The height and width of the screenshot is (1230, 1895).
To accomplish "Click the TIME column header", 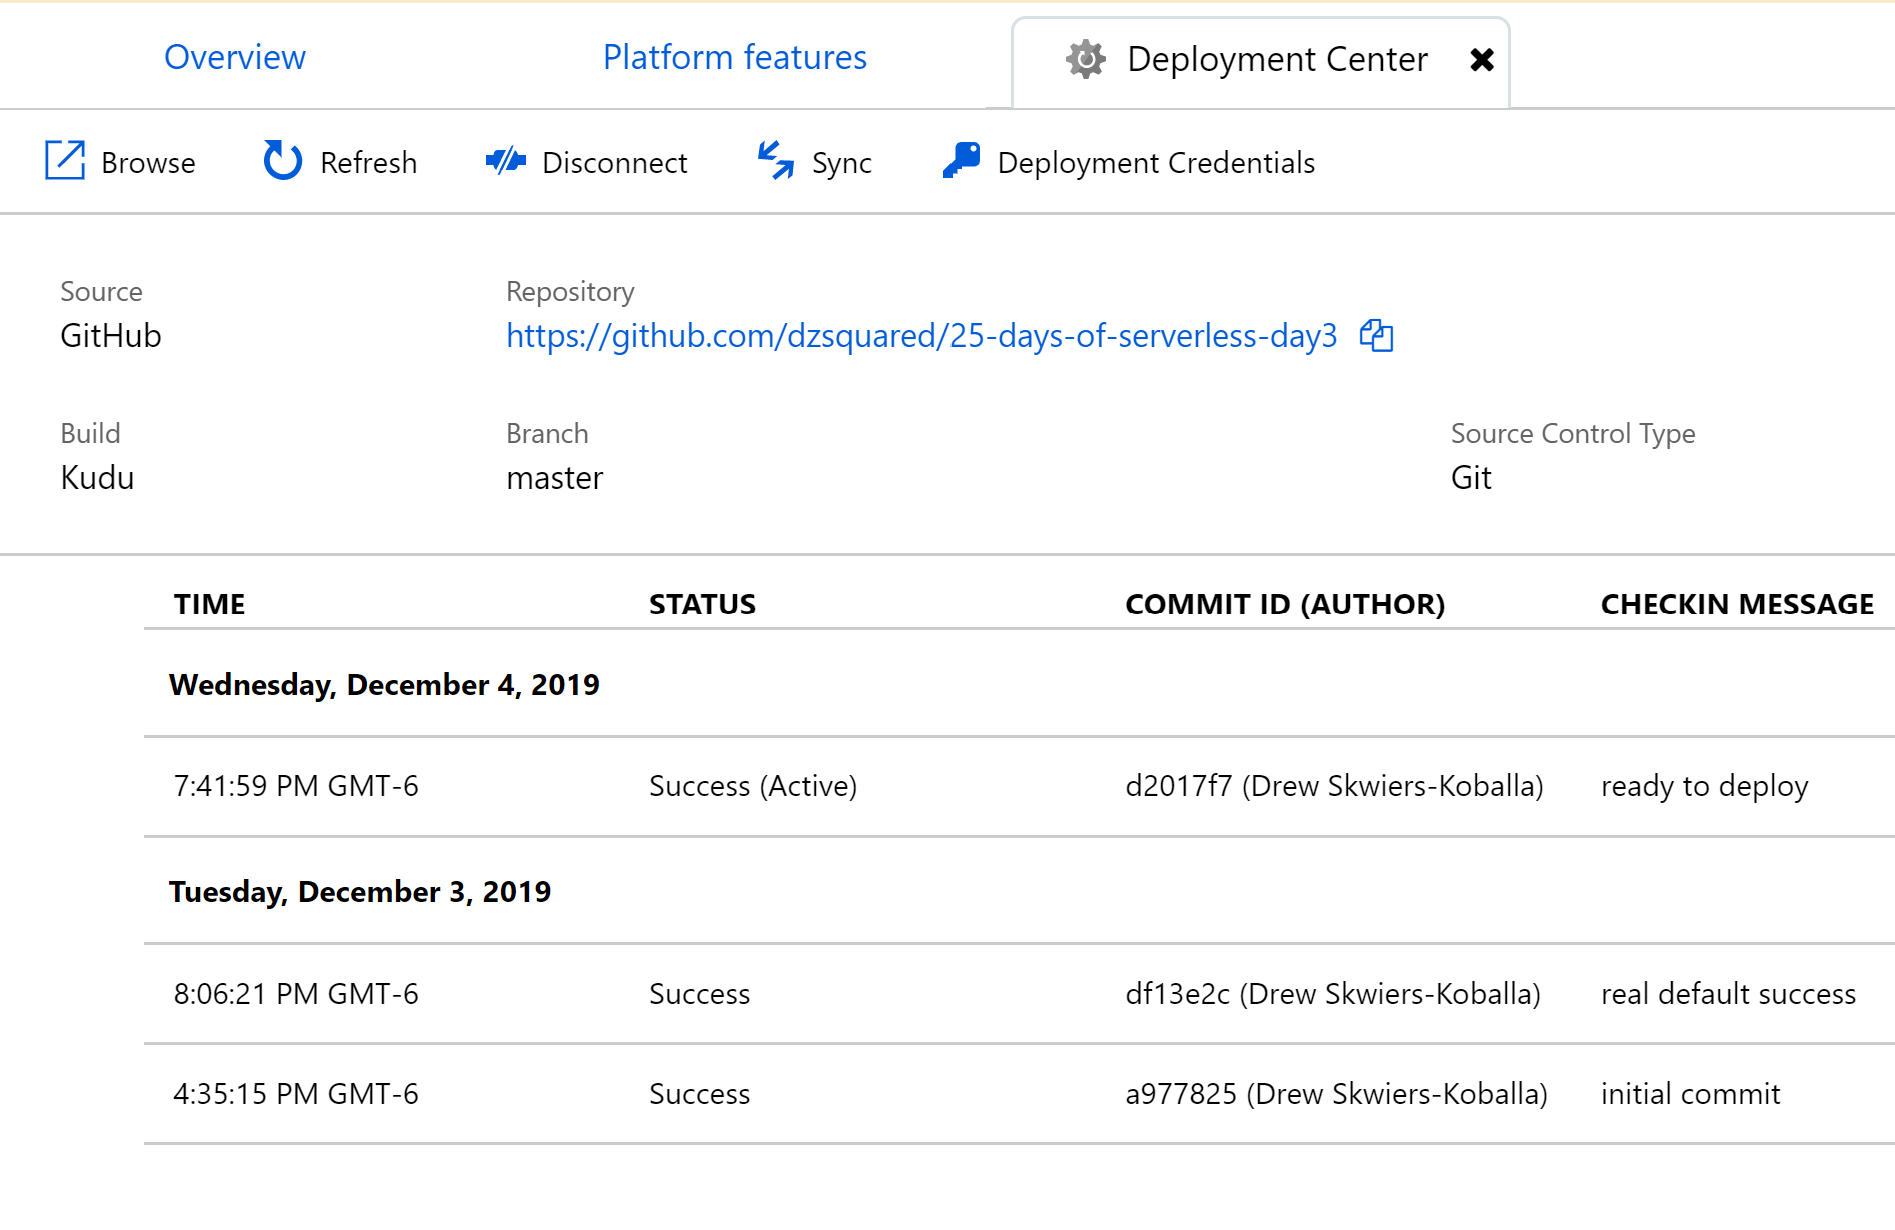I will tap(210, 604).
